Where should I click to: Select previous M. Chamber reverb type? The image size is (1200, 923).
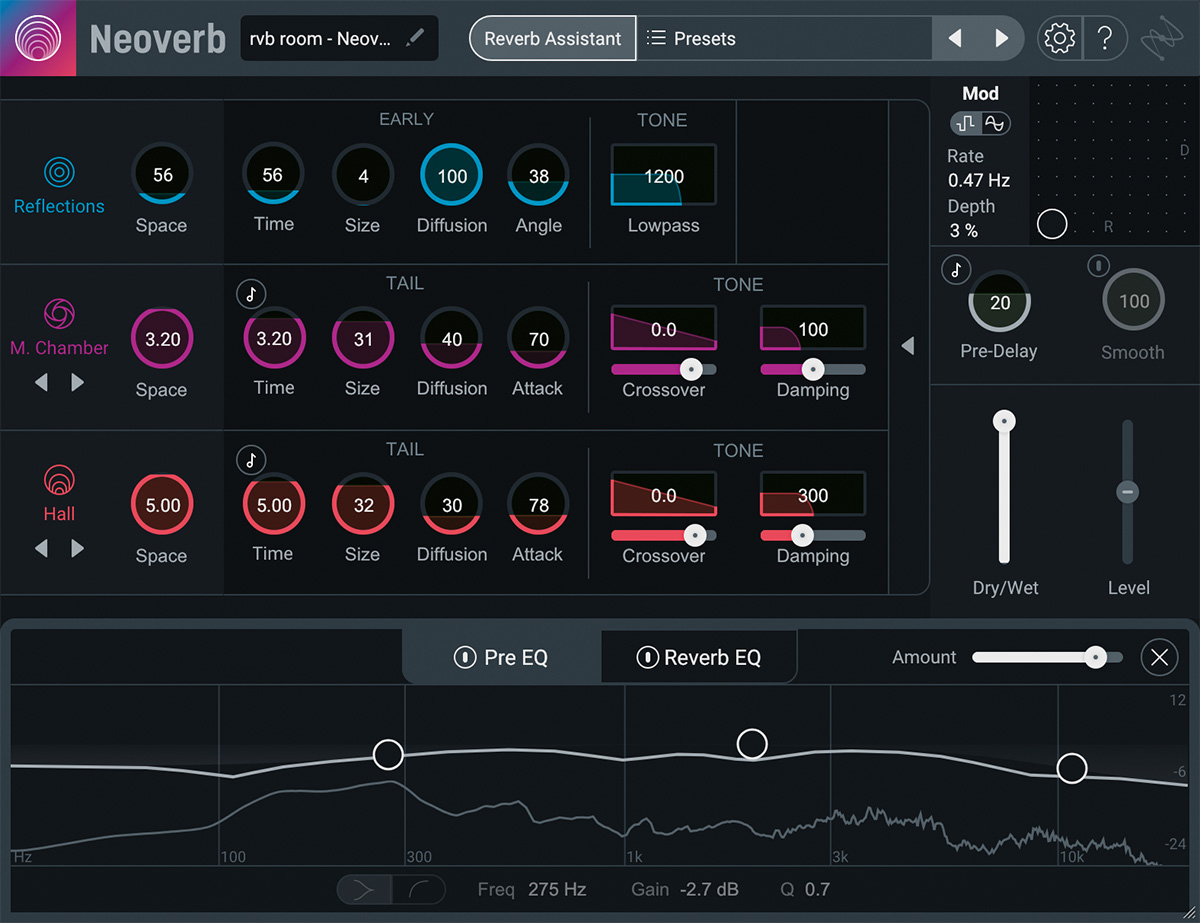[x=41, y=383]
